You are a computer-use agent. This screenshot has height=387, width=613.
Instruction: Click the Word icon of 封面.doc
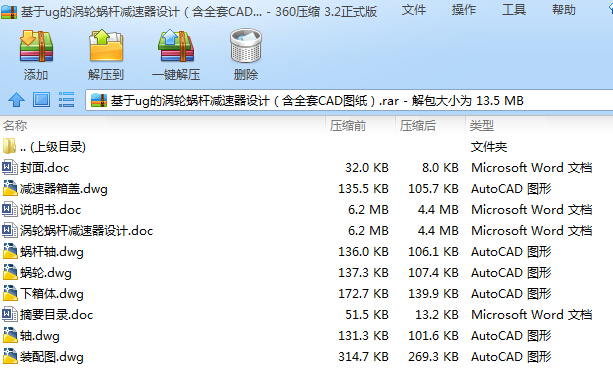click(10, 167)
